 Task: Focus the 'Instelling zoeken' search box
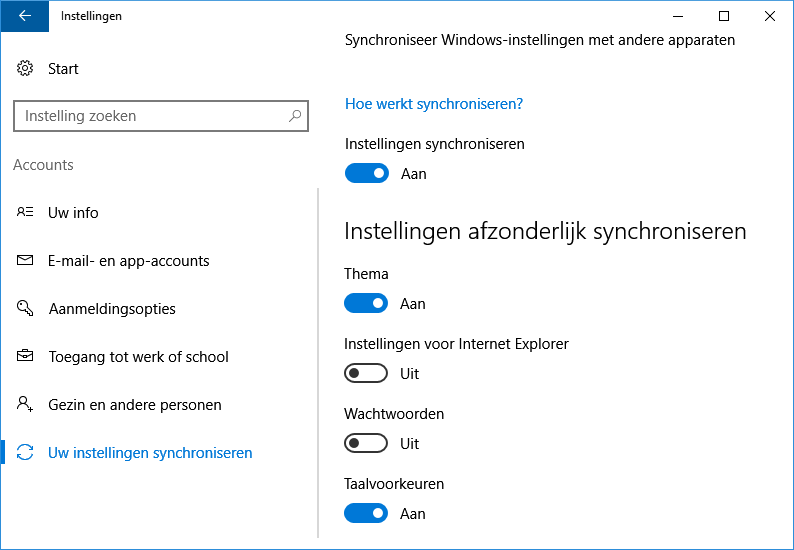click(150, 116)
